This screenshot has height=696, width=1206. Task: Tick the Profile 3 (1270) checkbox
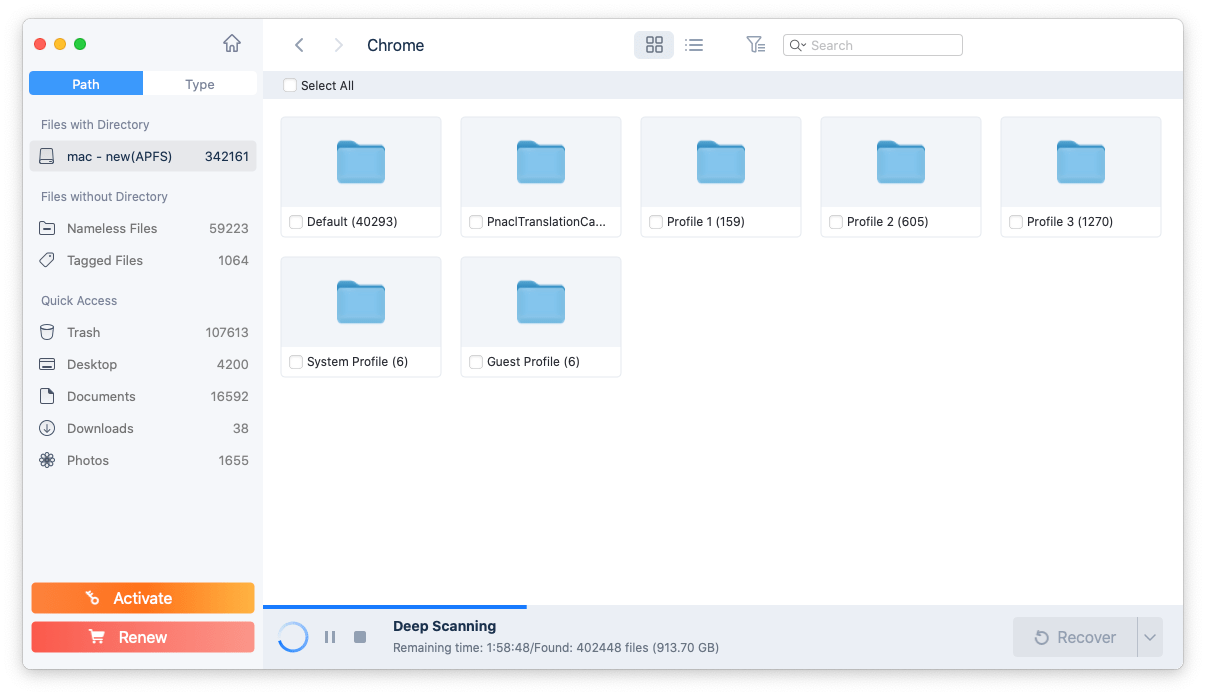pos(1016,222)
